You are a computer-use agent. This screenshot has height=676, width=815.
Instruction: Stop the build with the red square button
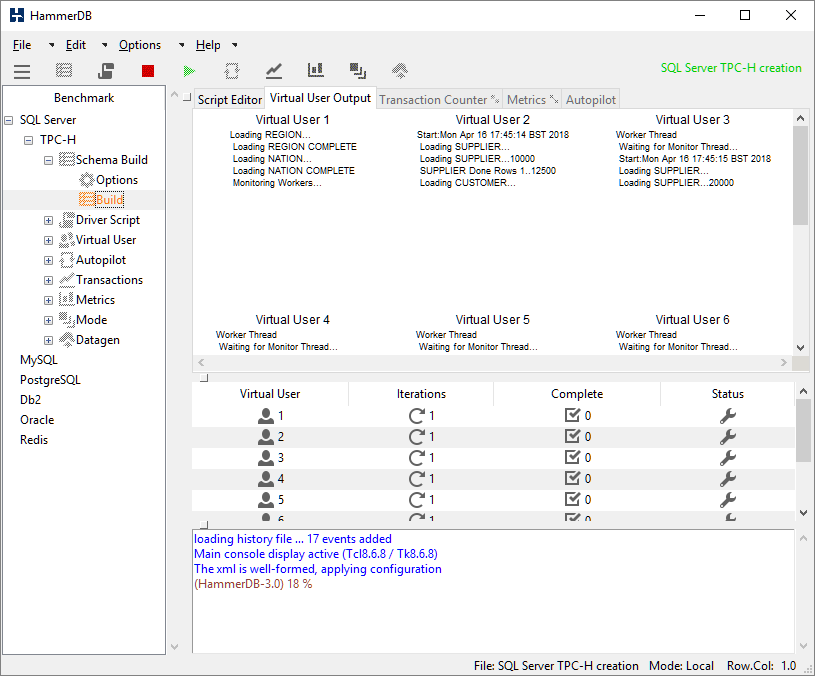(x=148, y=71)
